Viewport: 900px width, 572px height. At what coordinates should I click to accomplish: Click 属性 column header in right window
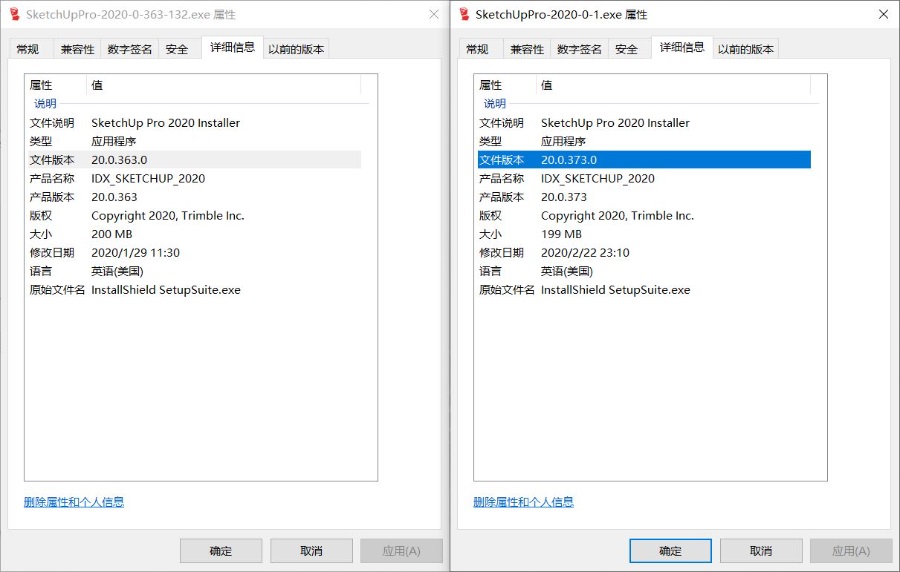pos(505,85)
